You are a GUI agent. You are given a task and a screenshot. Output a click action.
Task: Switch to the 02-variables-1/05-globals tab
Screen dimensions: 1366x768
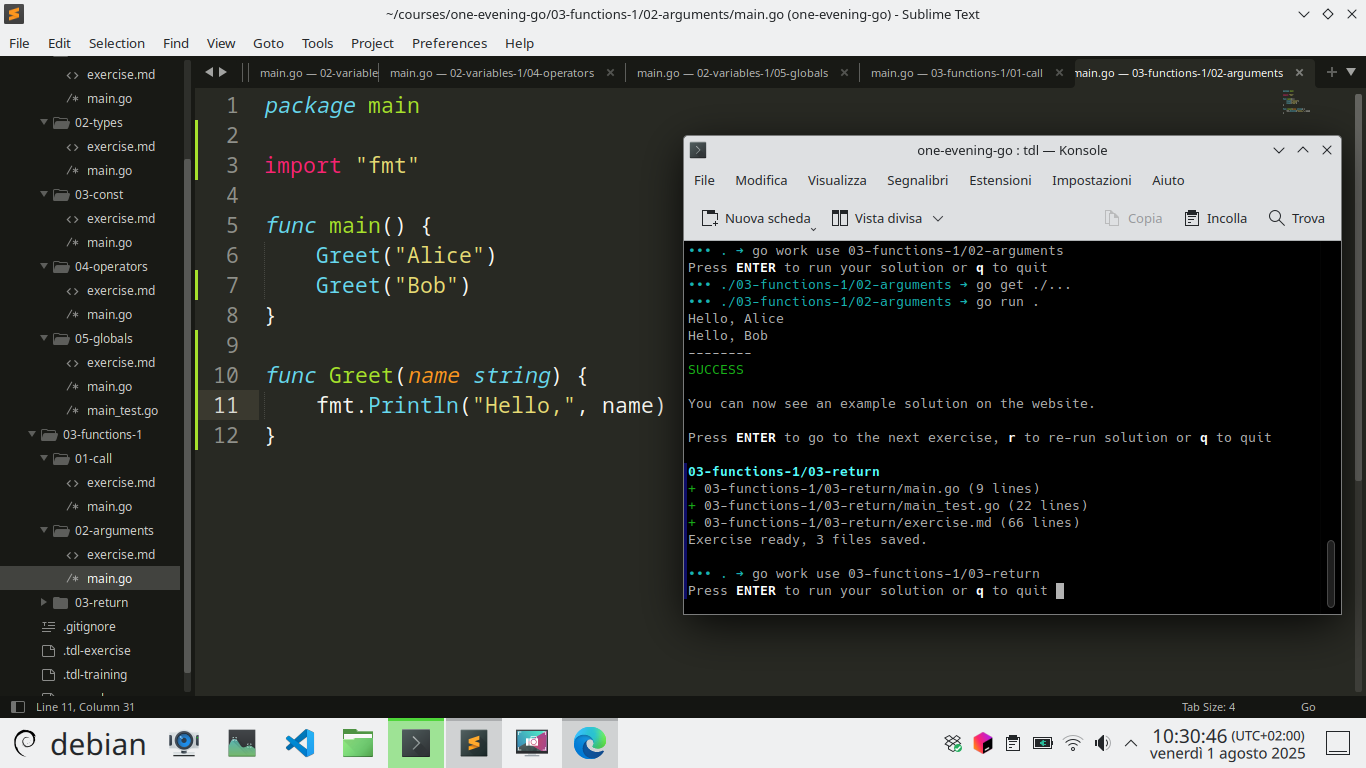[732, 73]
